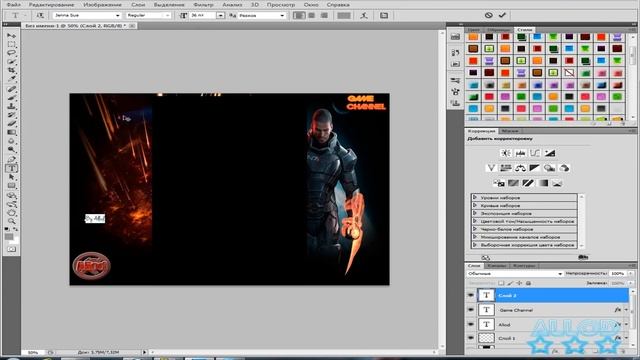Open the layer blend mode dropdown Обычные
Screen dimensions: 640x360
(x=515, y=273)
